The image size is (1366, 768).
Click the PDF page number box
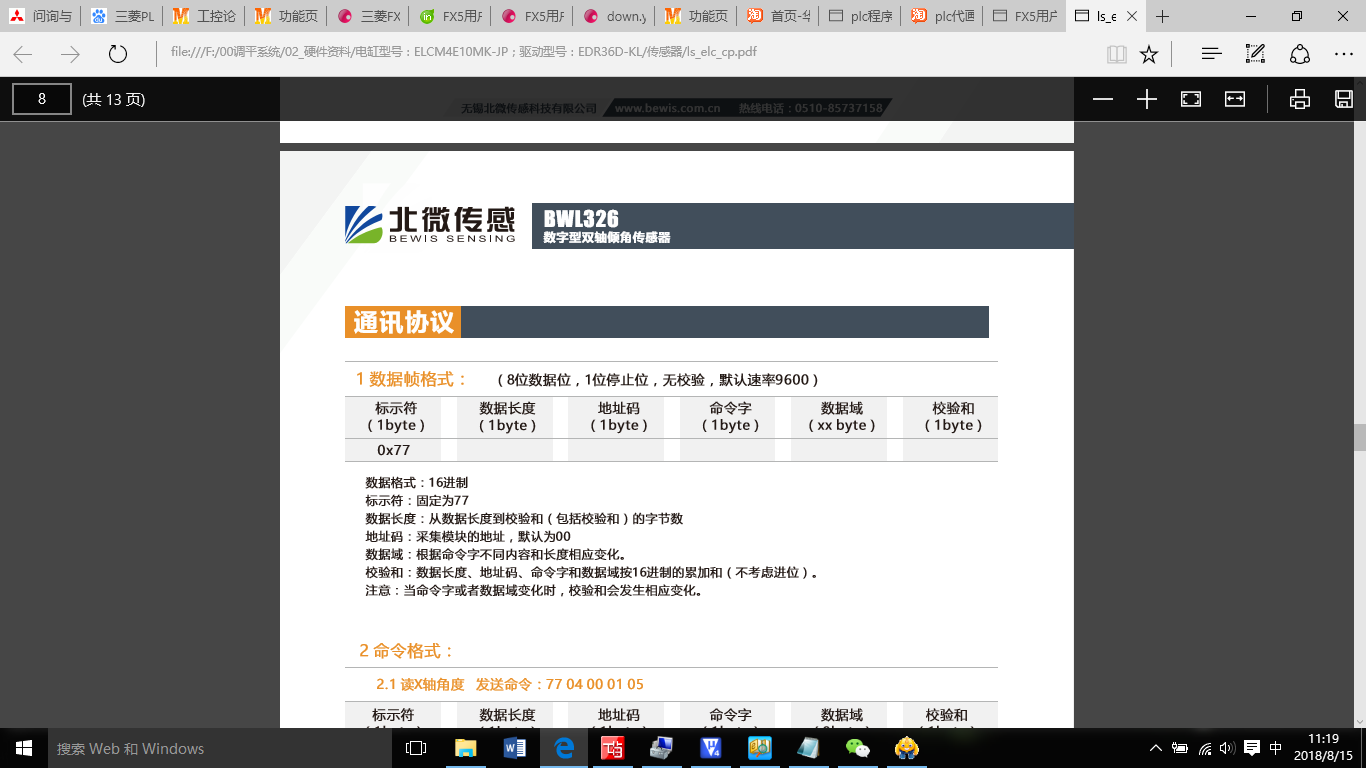42,99
